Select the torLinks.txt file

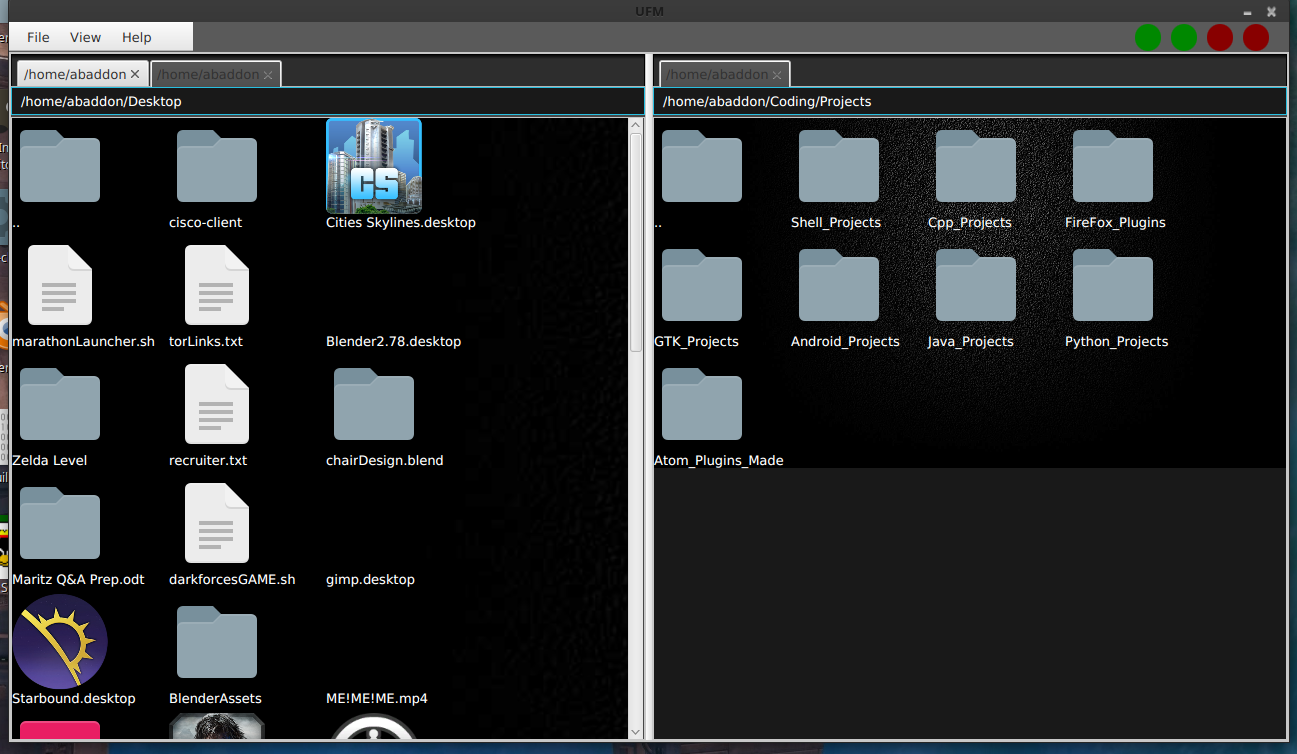tap(216, 285)
